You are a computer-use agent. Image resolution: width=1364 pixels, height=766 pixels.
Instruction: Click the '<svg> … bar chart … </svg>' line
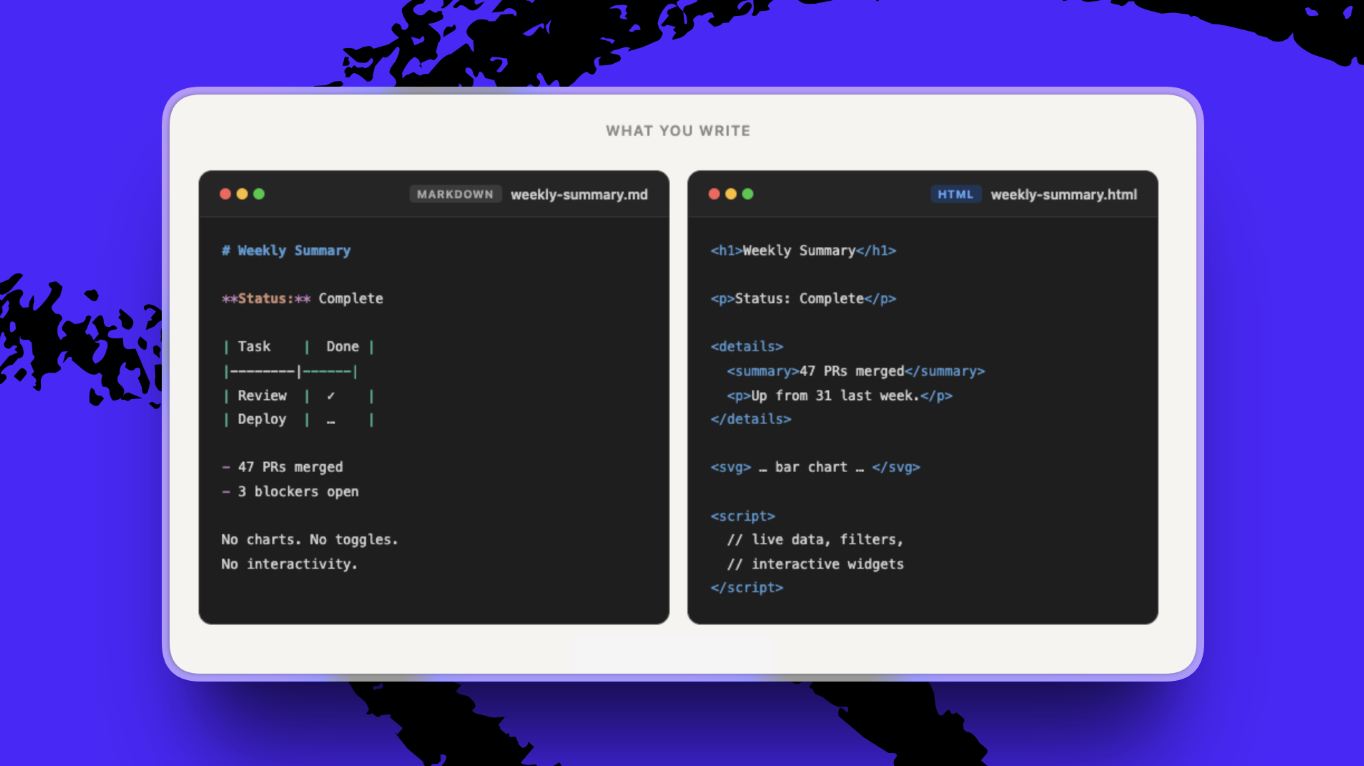click(x=815, y=467)
